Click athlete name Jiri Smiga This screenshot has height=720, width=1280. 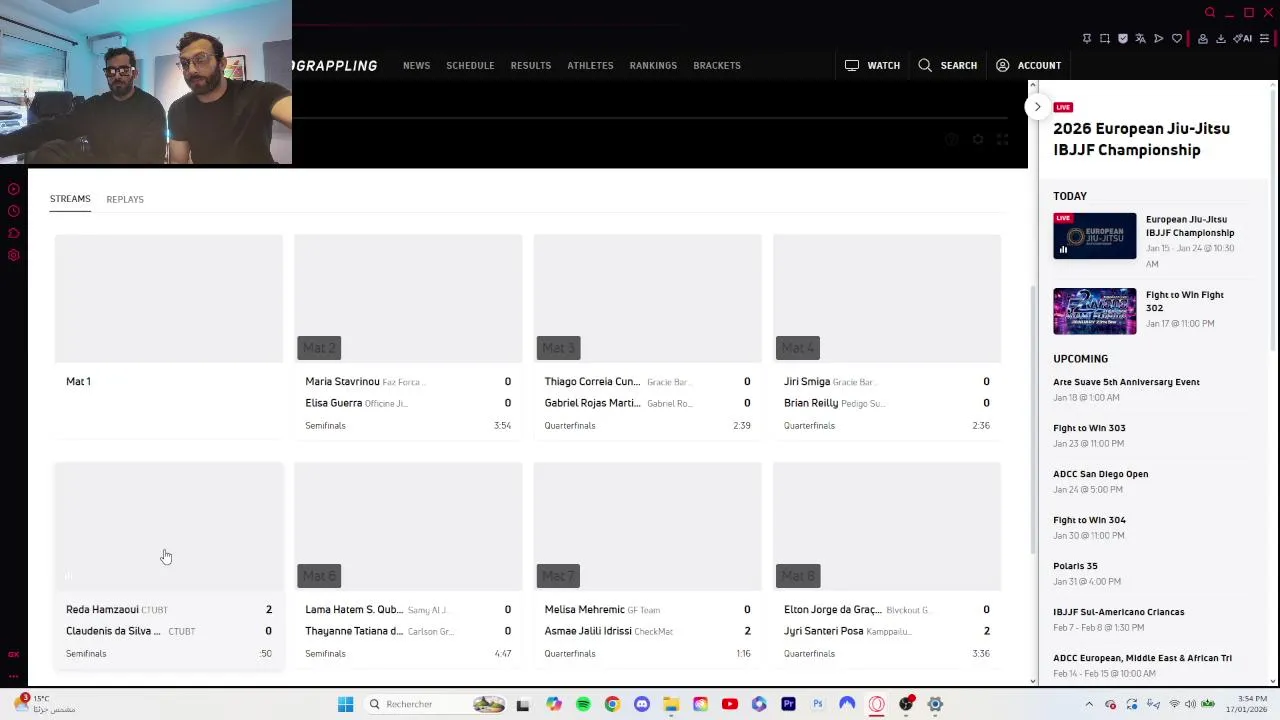click(807, 381)
